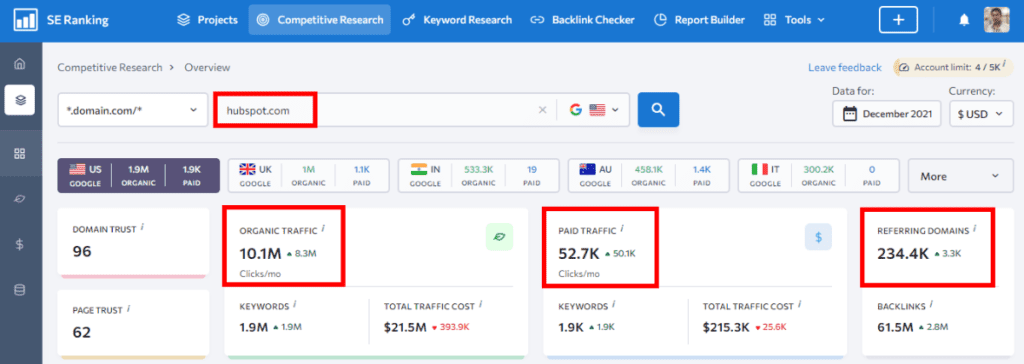The height and width of the screenshot is (364, 1024).
Task: Select the US Google region tab
Action: tap(138, 176)
